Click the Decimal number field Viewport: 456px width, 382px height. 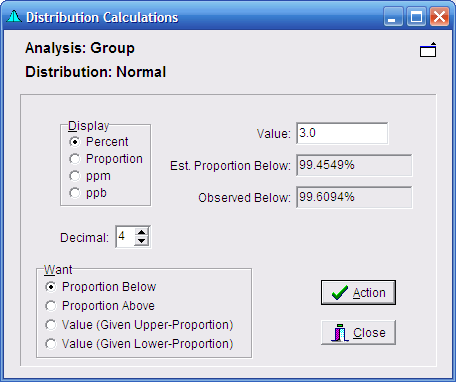tap(125, 237)
